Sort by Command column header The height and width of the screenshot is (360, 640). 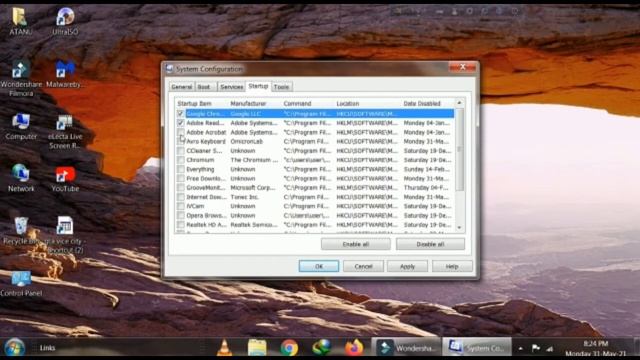click(x=308, y=104)
